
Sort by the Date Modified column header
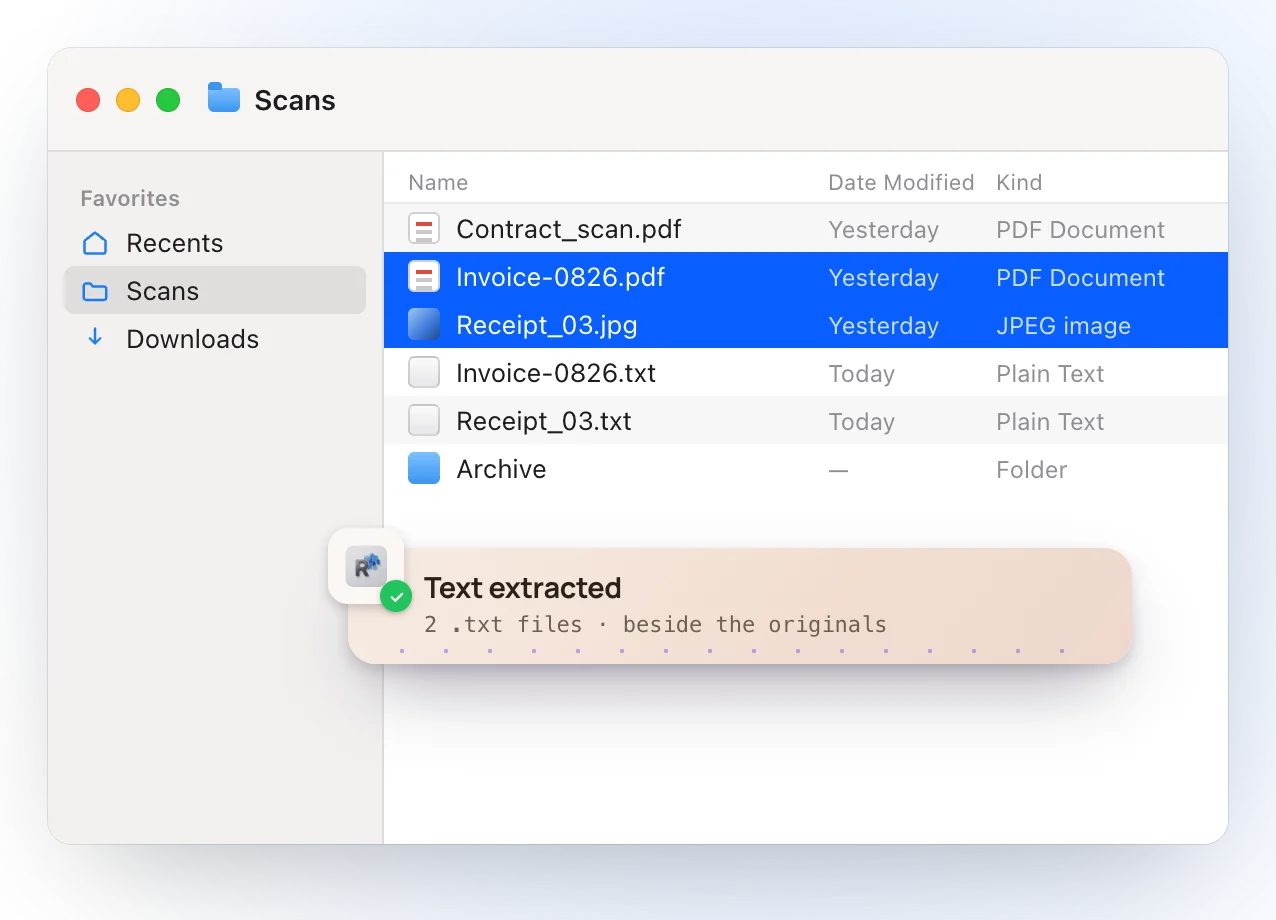(901, 183)
